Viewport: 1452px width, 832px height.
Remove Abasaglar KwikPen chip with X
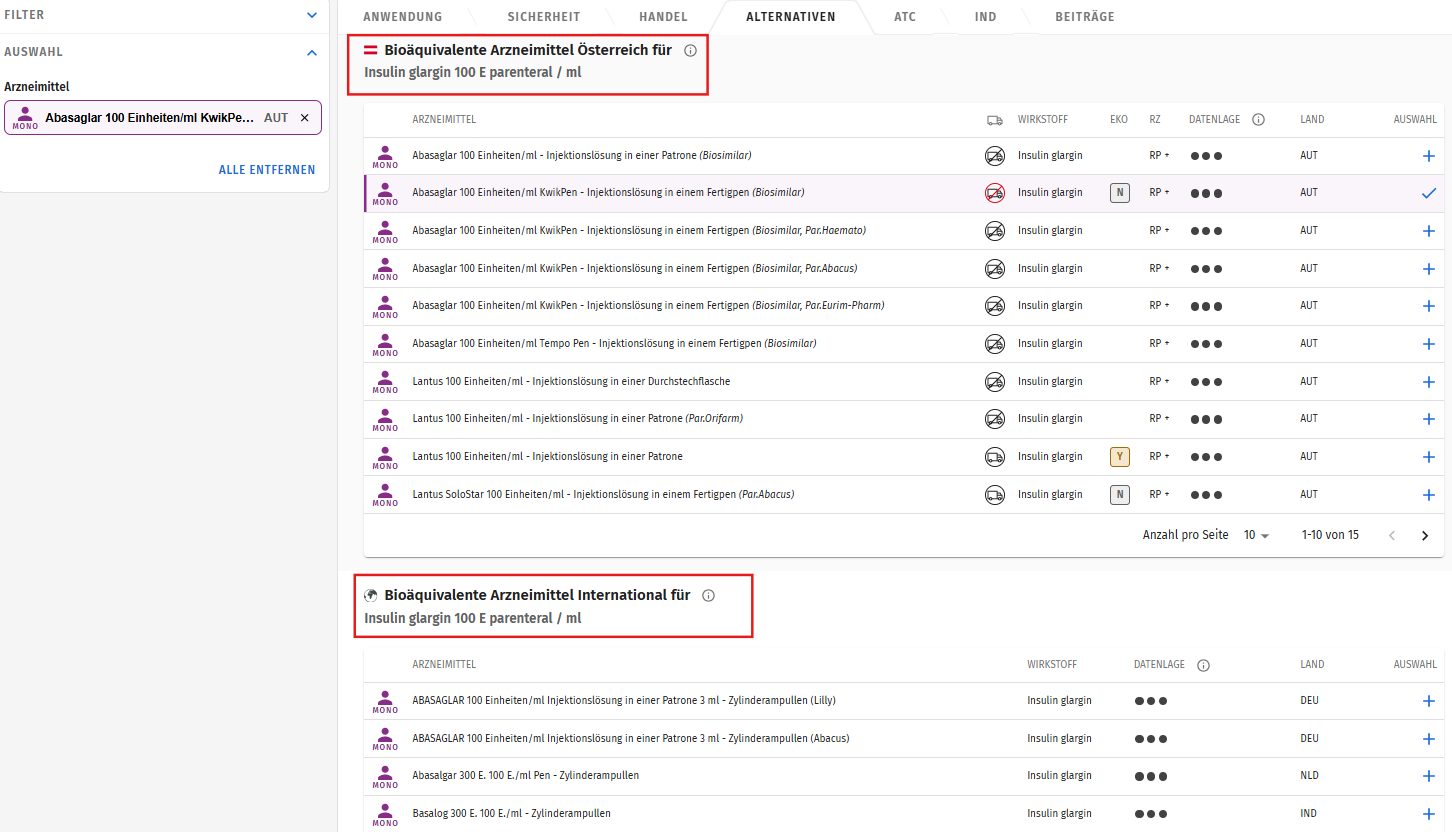pyautogui.click(x=305, y=117)
